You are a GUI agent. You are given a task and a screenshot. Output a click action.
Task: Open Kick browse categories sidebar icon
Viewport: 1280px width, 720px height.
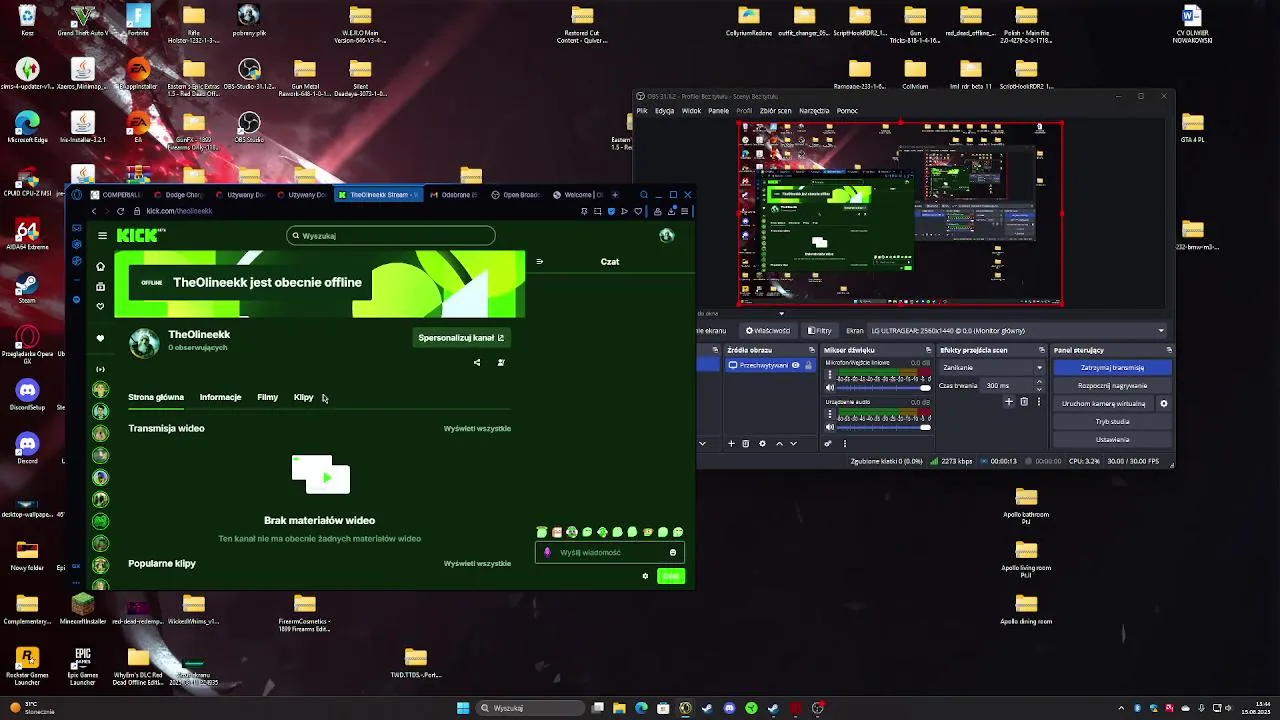coord(100,287)
